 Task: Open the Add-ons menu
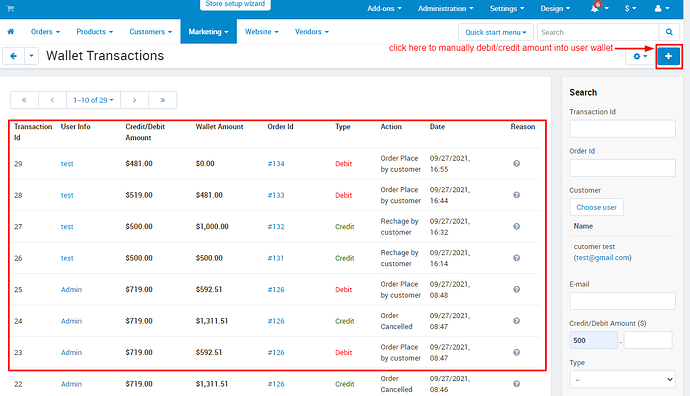384,8
